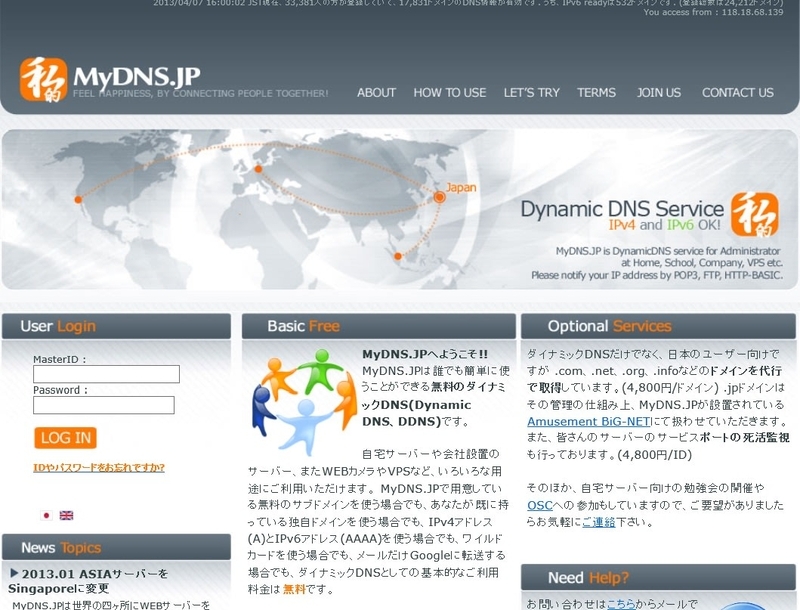The image size is (800, 610).
Task: Click the North America map marker dot
Action: click(x=78, y=199)
